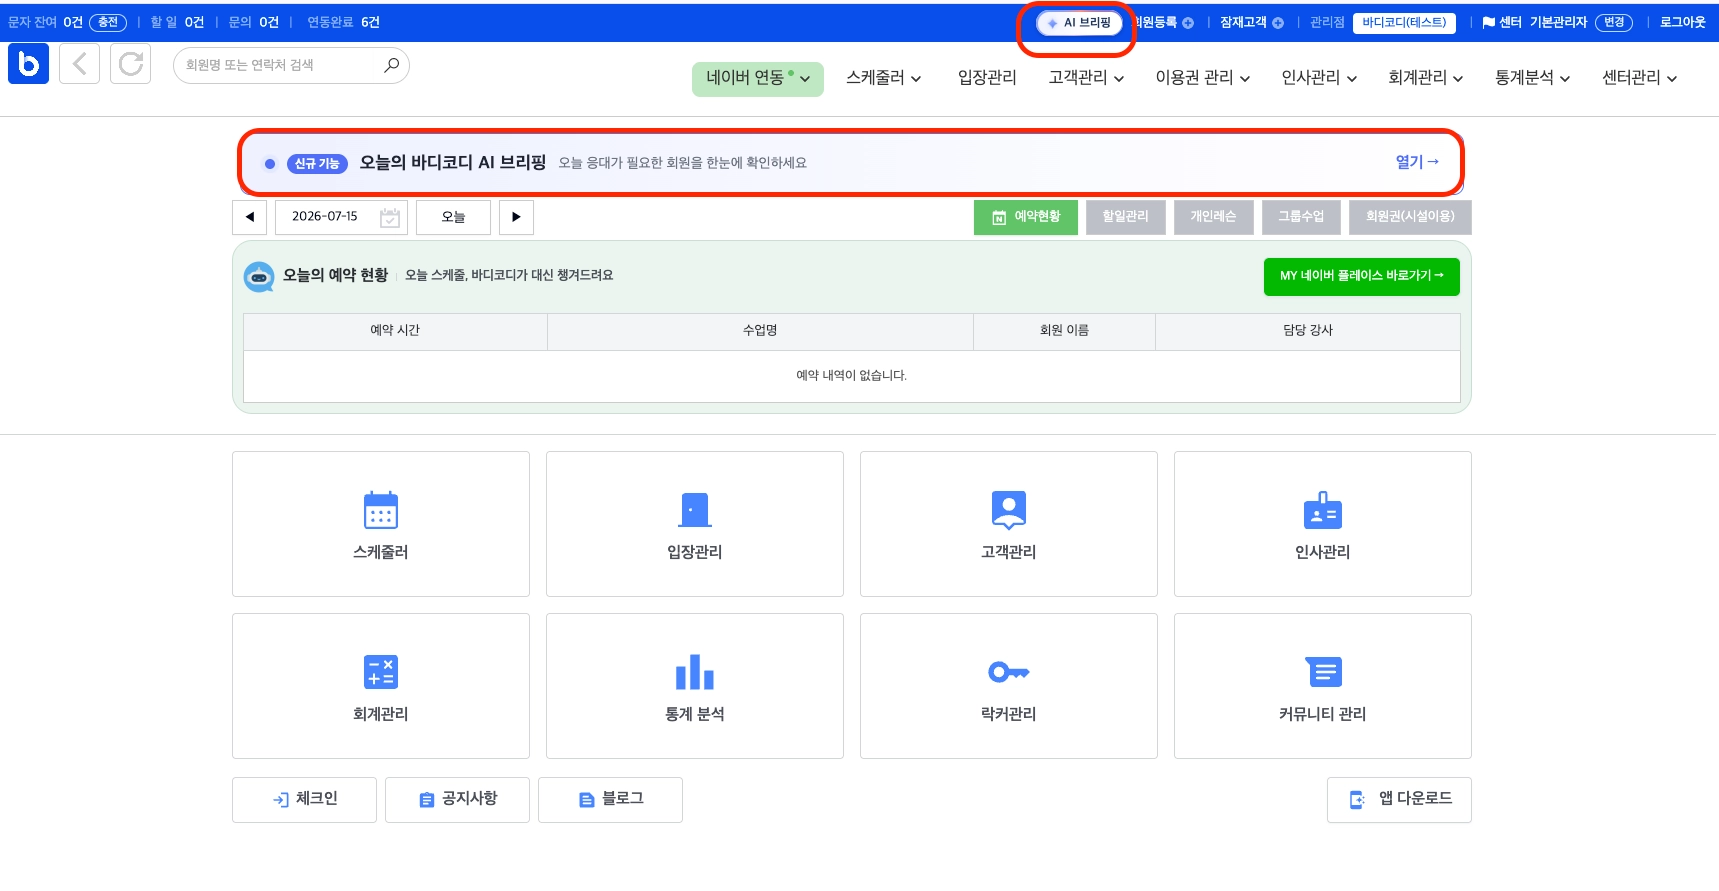Go to the previous day with the left arrow
1719x891 pixels.
click(250, 217)
